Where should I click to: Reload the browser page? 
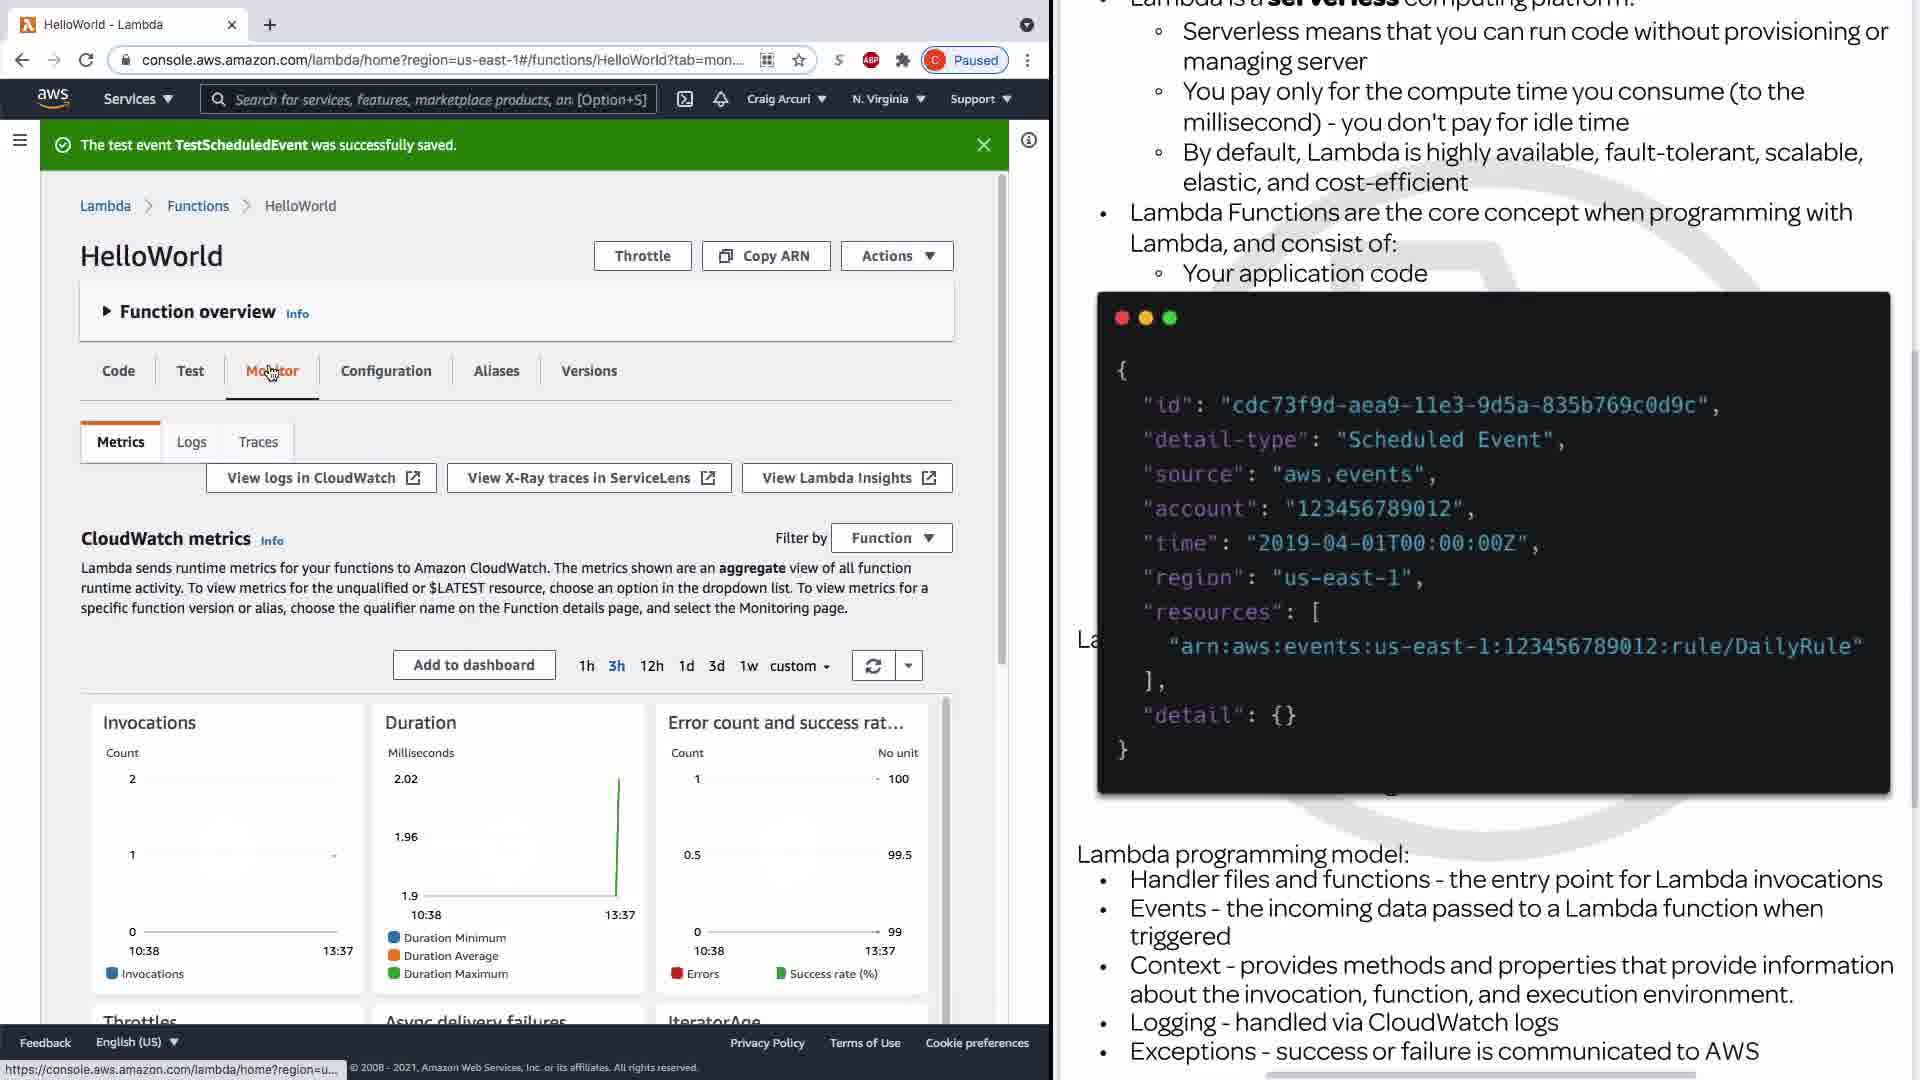[86, 60]
